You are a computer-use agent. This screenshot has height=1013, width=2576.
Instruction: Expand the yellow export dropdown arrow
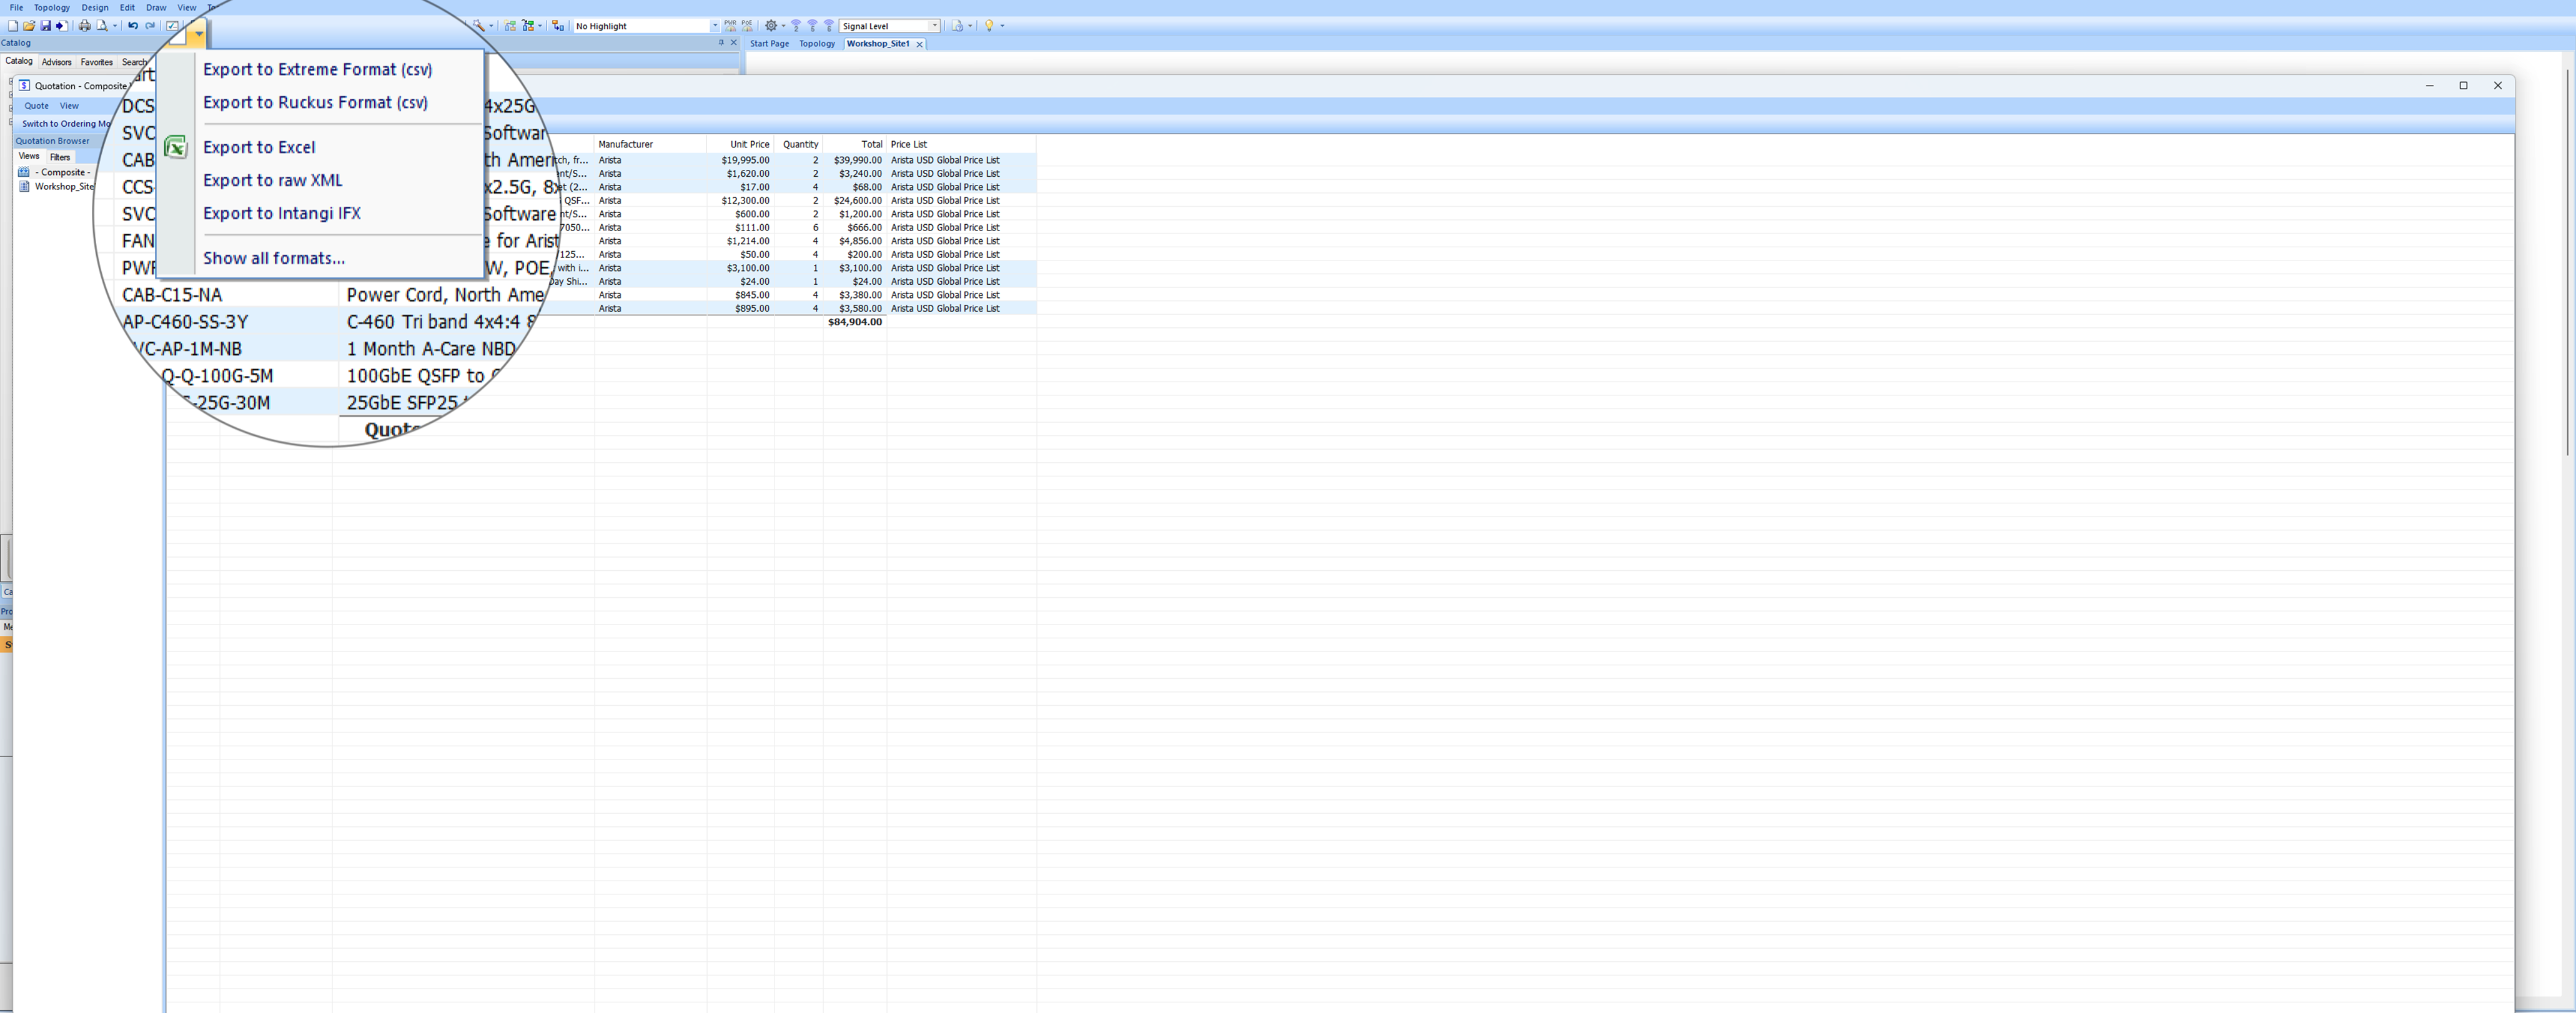[x=199, y=34]
